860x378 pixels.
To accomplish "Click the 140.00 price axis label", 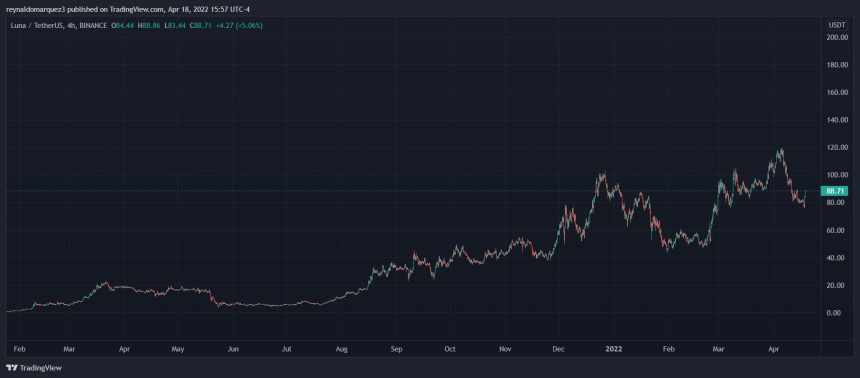I will point(837,120).
